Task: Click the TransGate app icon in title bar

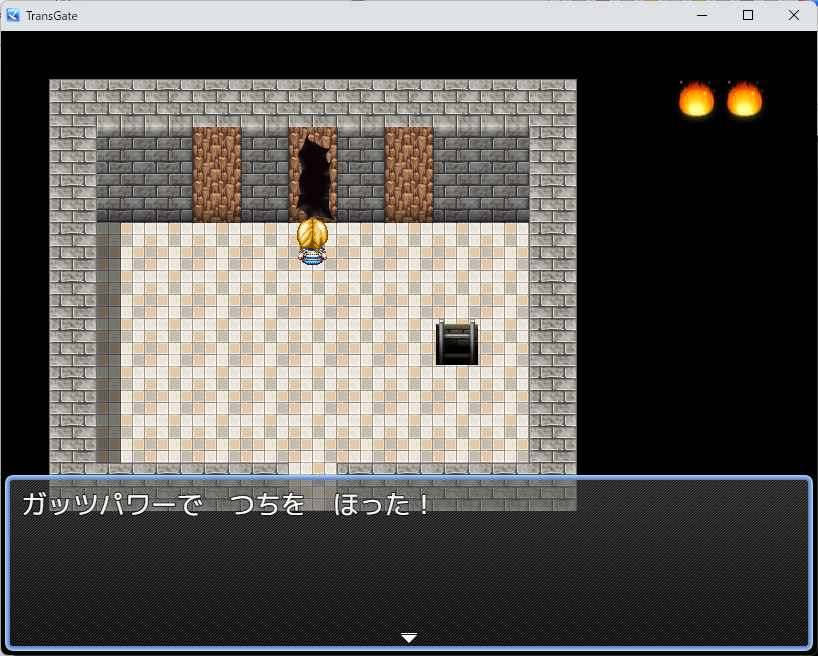Action: (x=13, y=15)
